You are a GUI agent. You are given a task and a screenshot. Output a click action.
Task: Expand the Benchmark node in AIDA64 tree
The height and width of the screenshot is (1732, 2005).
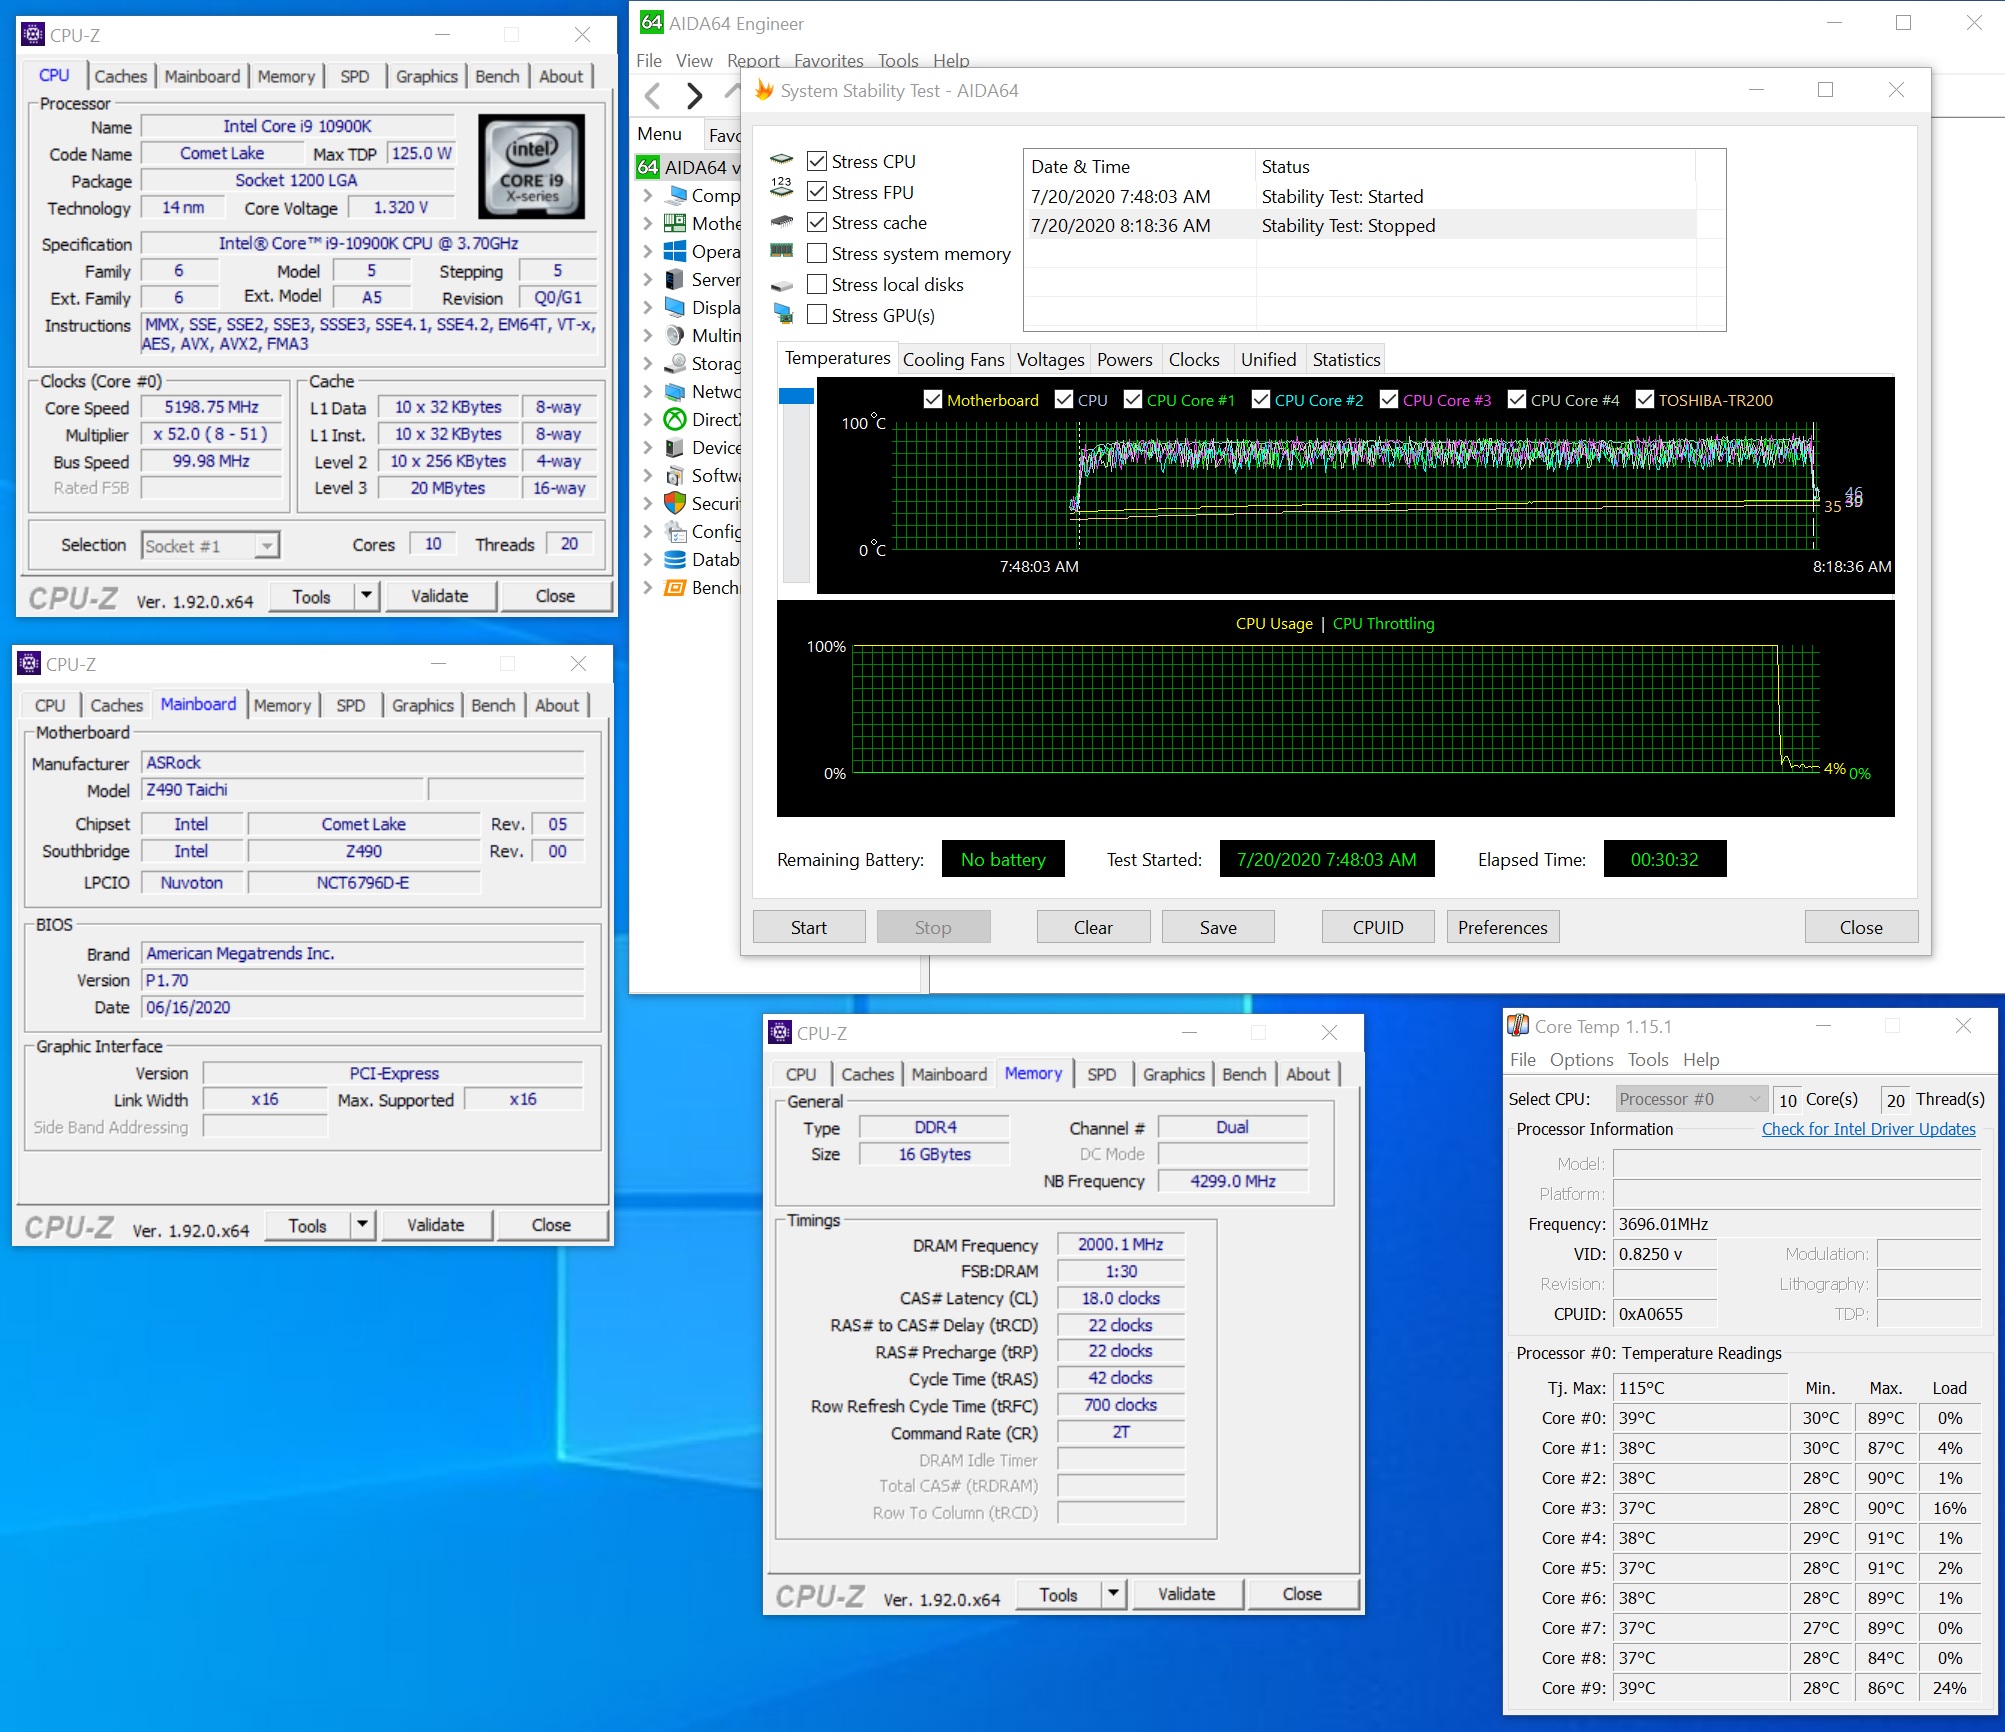648,587
